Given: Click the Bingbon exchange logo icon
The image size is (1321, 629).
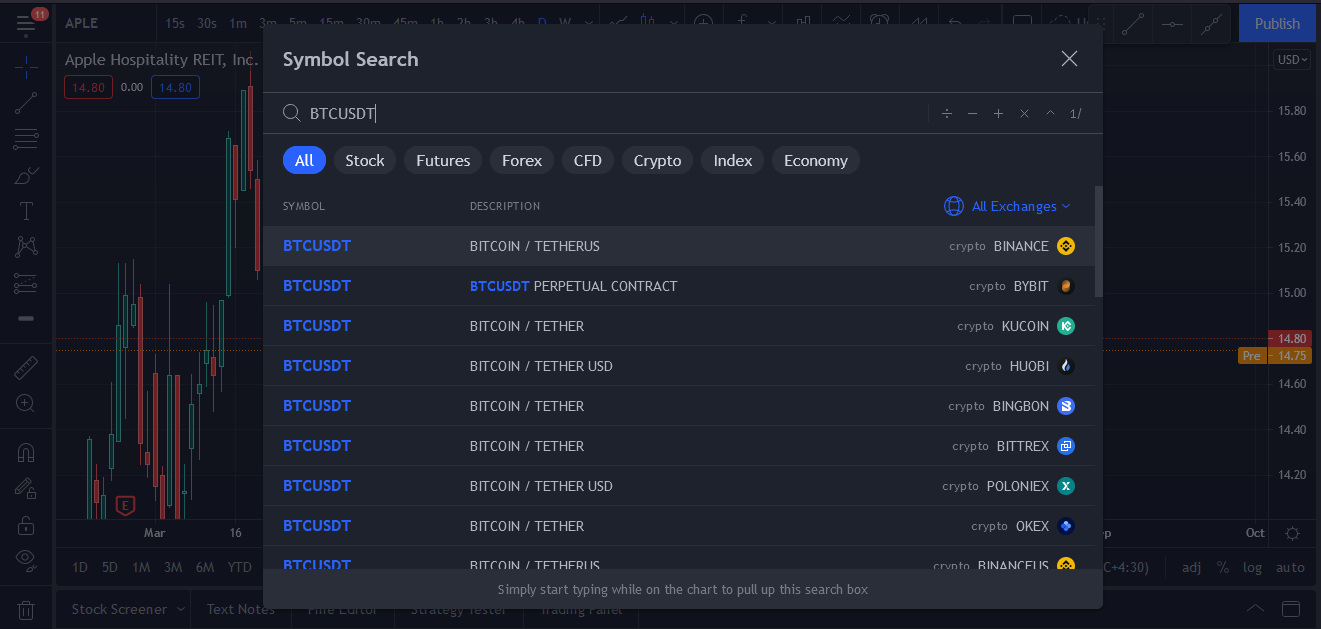Looking at the screenshot, I should point(1066,406).
